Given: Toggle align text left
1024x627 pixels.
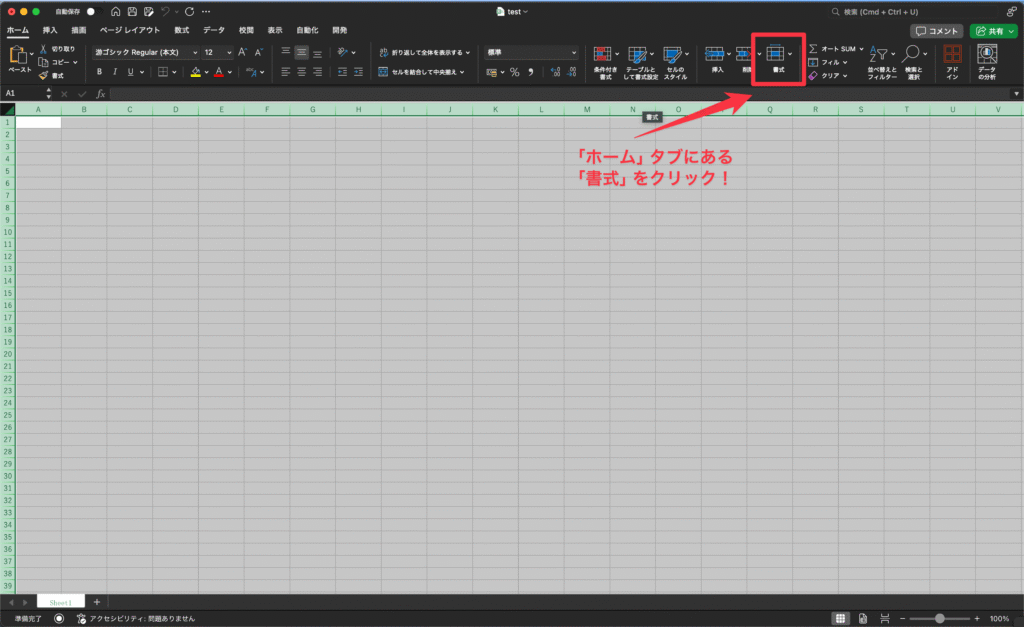Looking at the screenshot, I should [285, 72].
